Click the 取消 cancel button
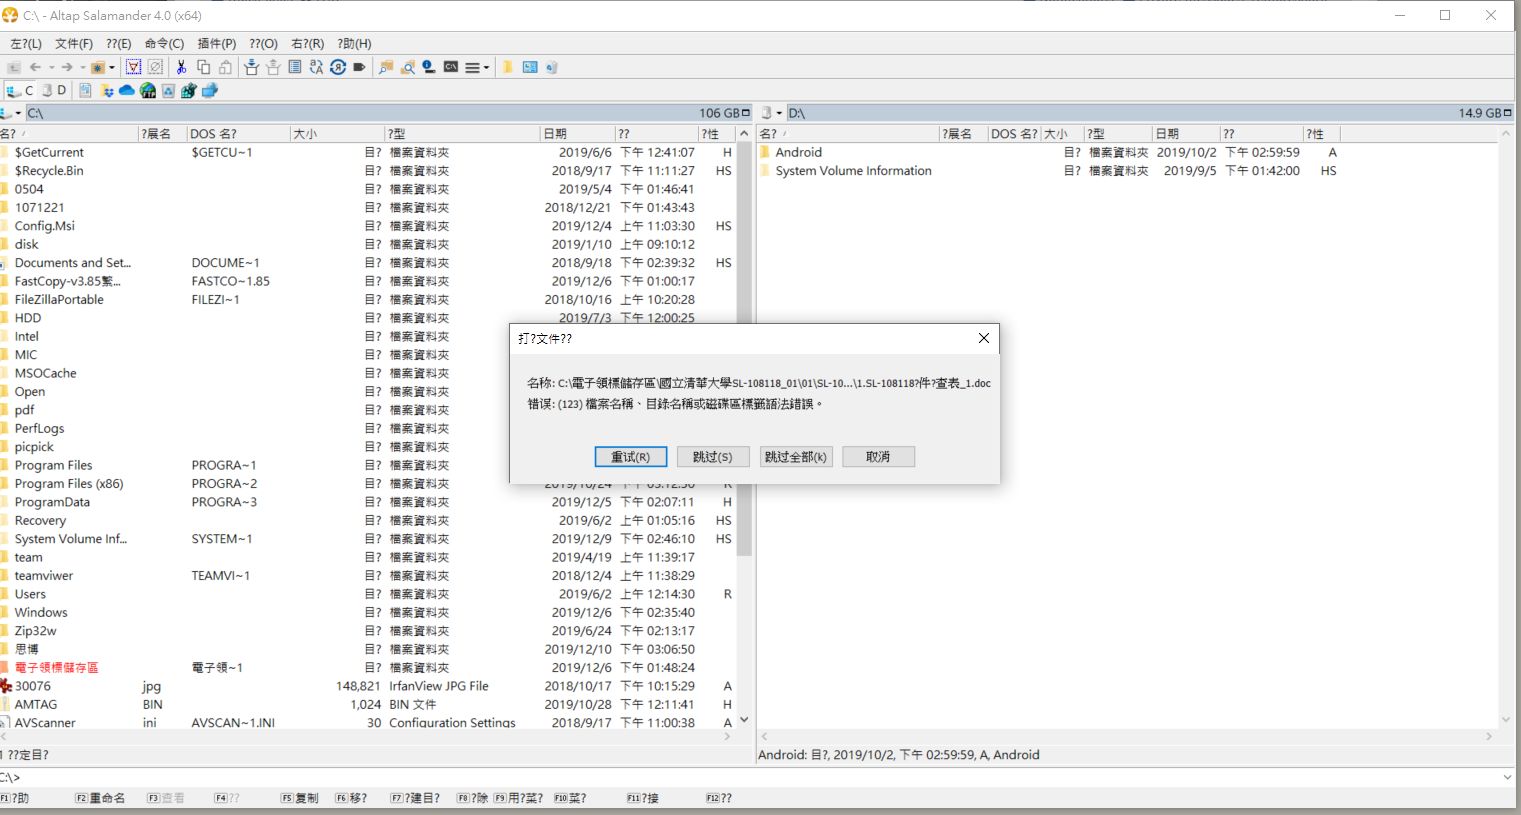This screenshot has height=815, width=1521. [878, 456]
